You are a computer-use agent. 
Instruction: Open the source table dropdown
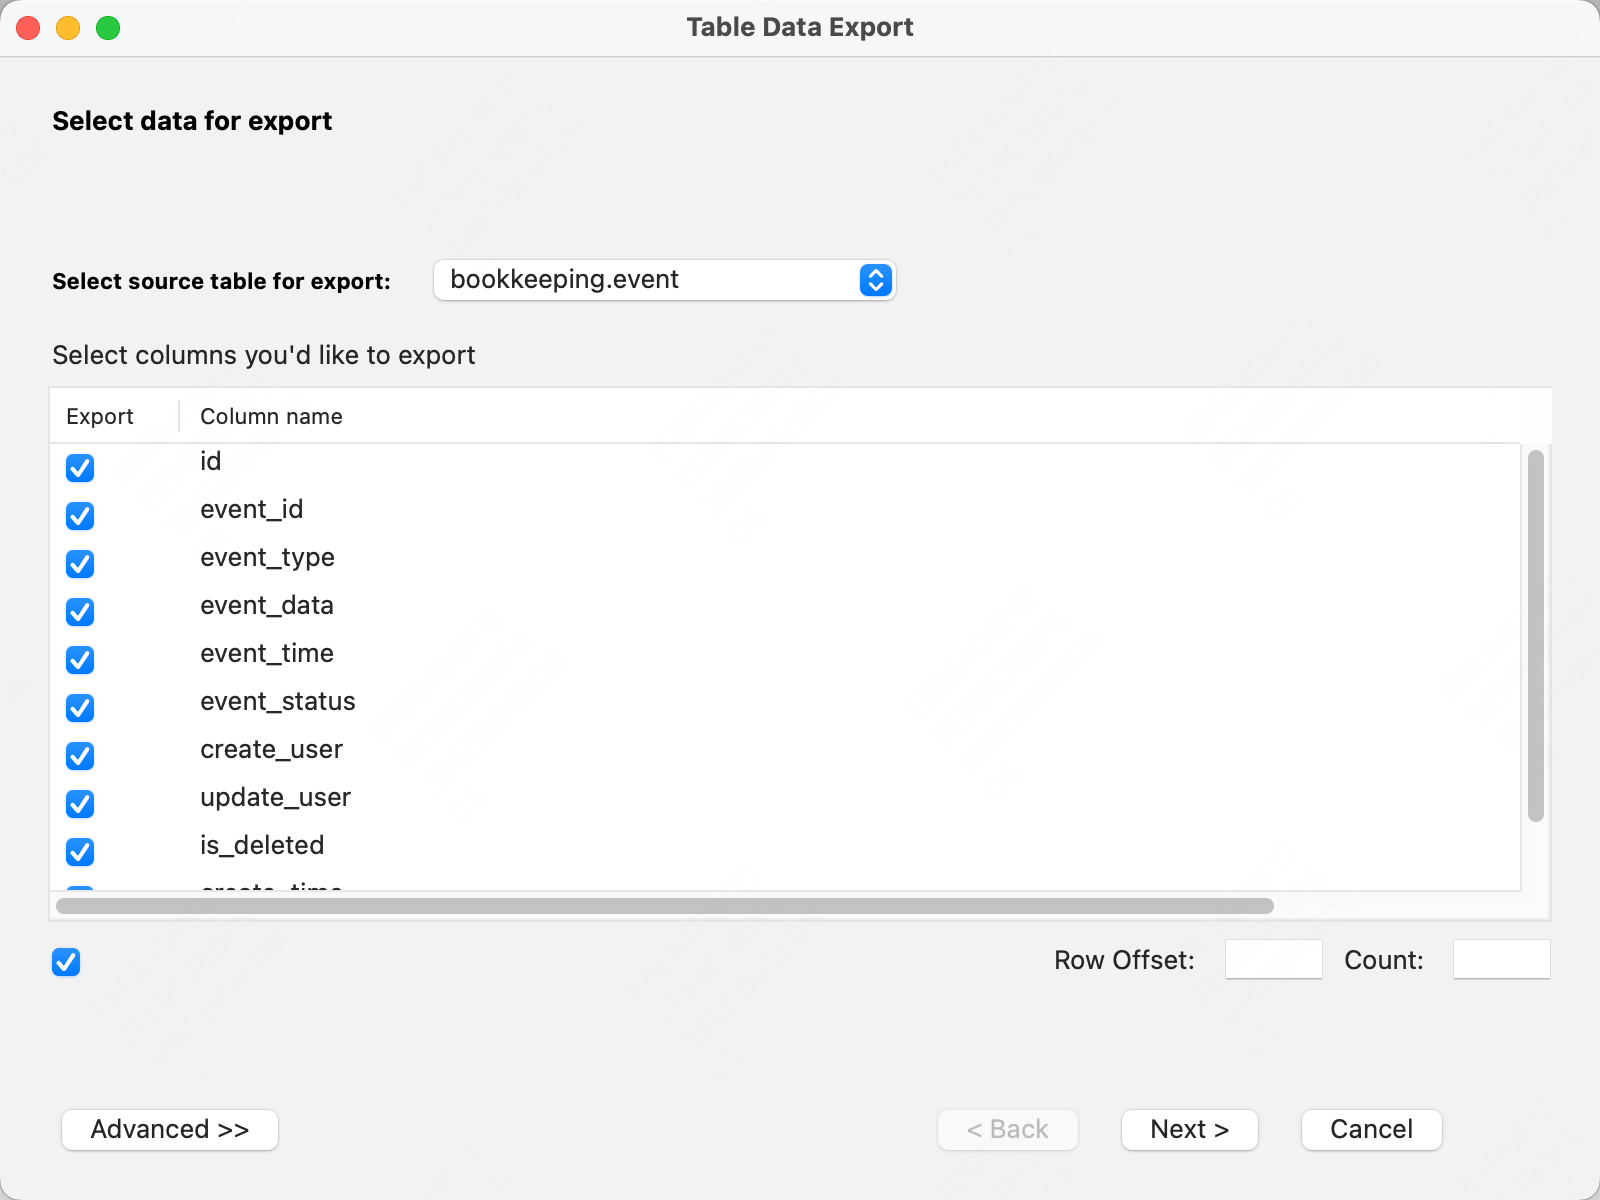point(664,280)
